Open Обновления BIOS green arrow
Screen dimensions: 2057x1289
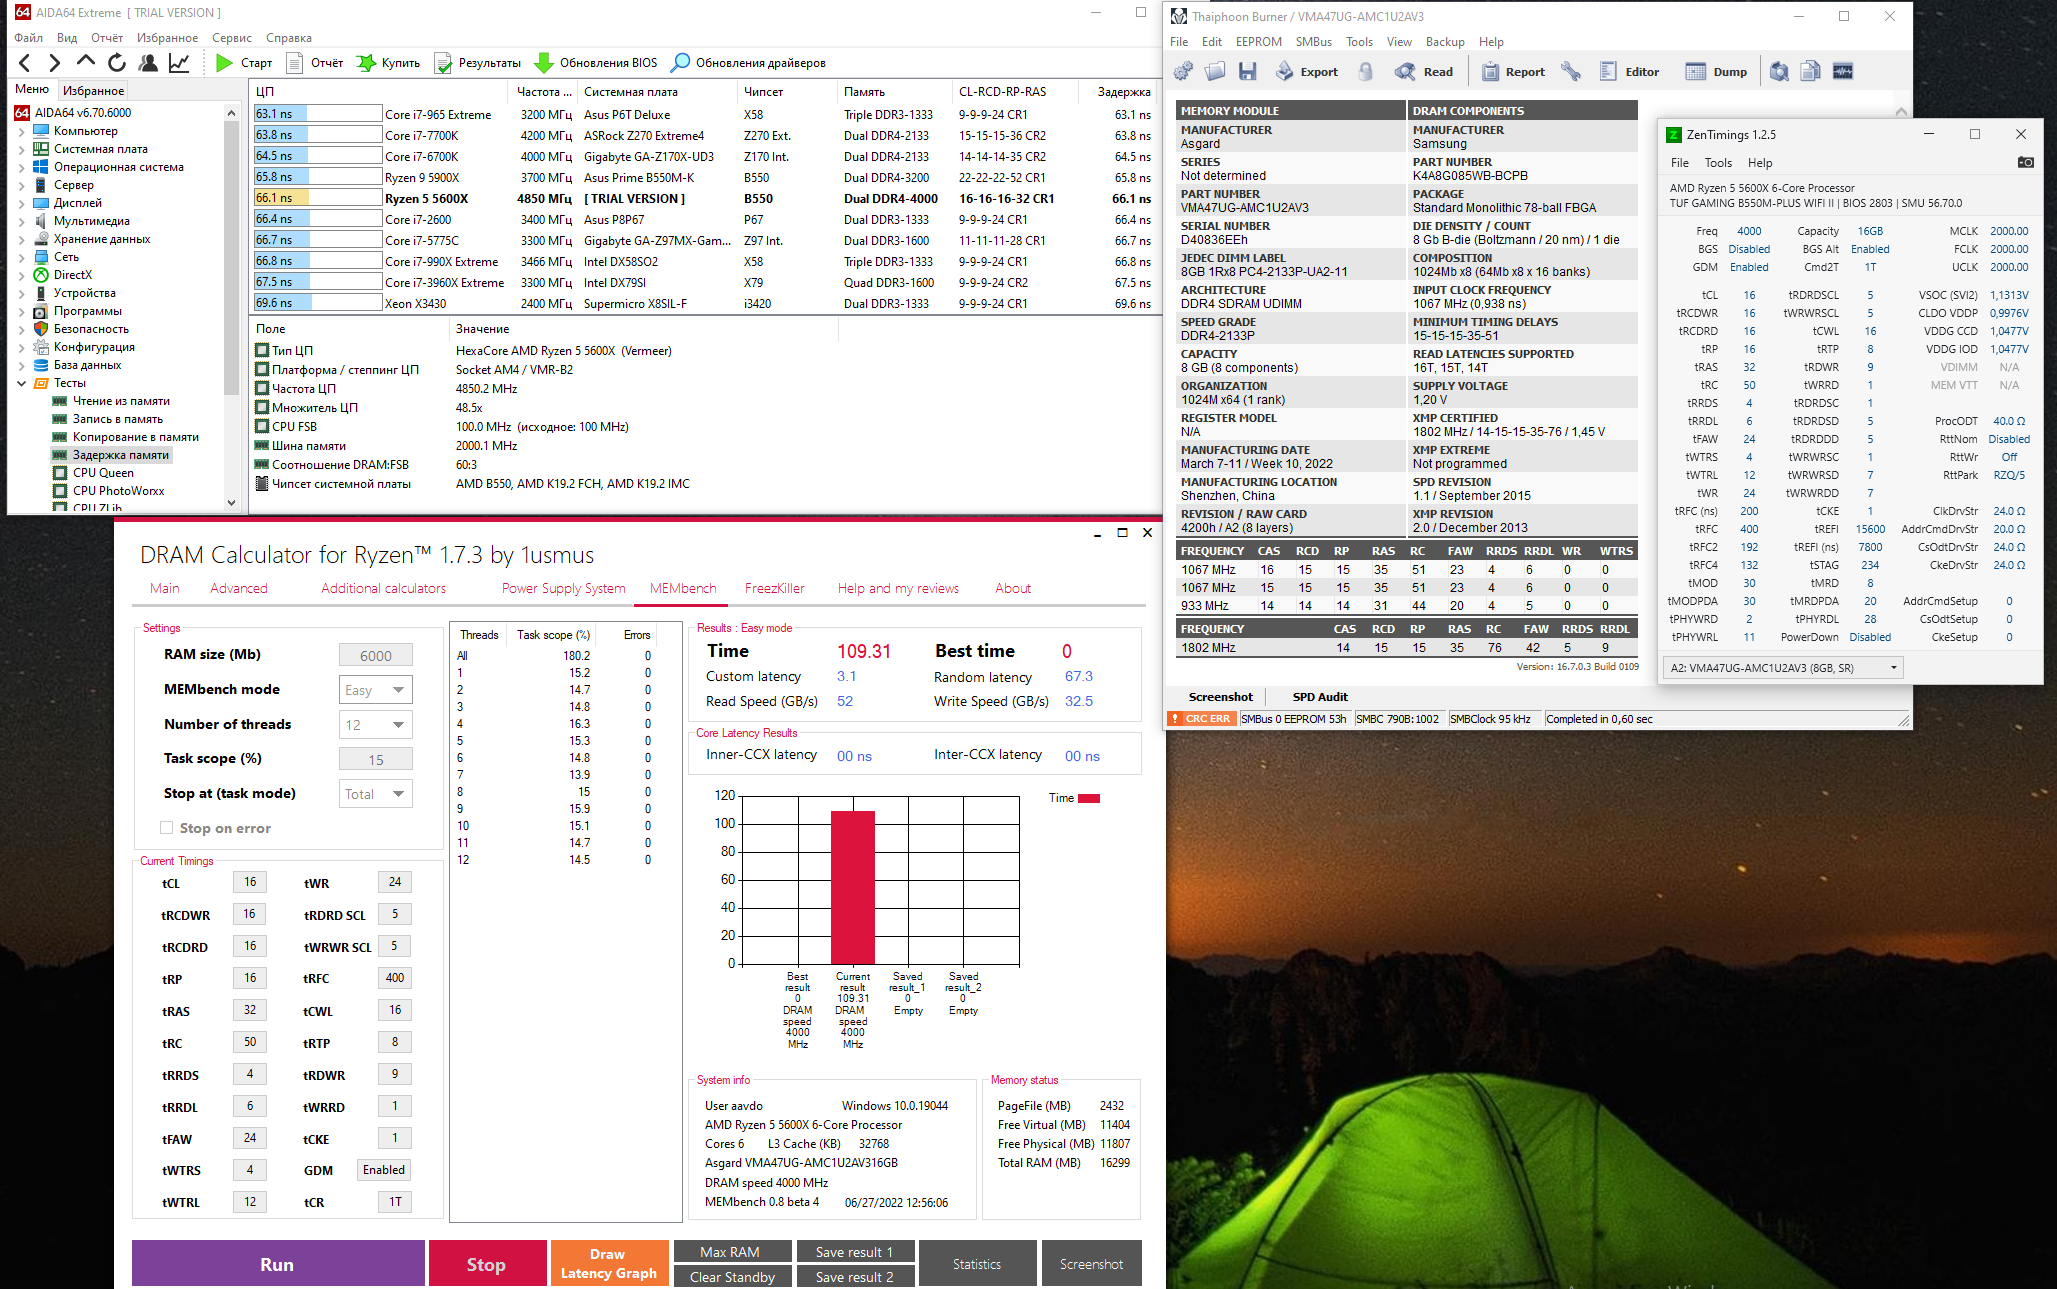(x=543, y=63)
